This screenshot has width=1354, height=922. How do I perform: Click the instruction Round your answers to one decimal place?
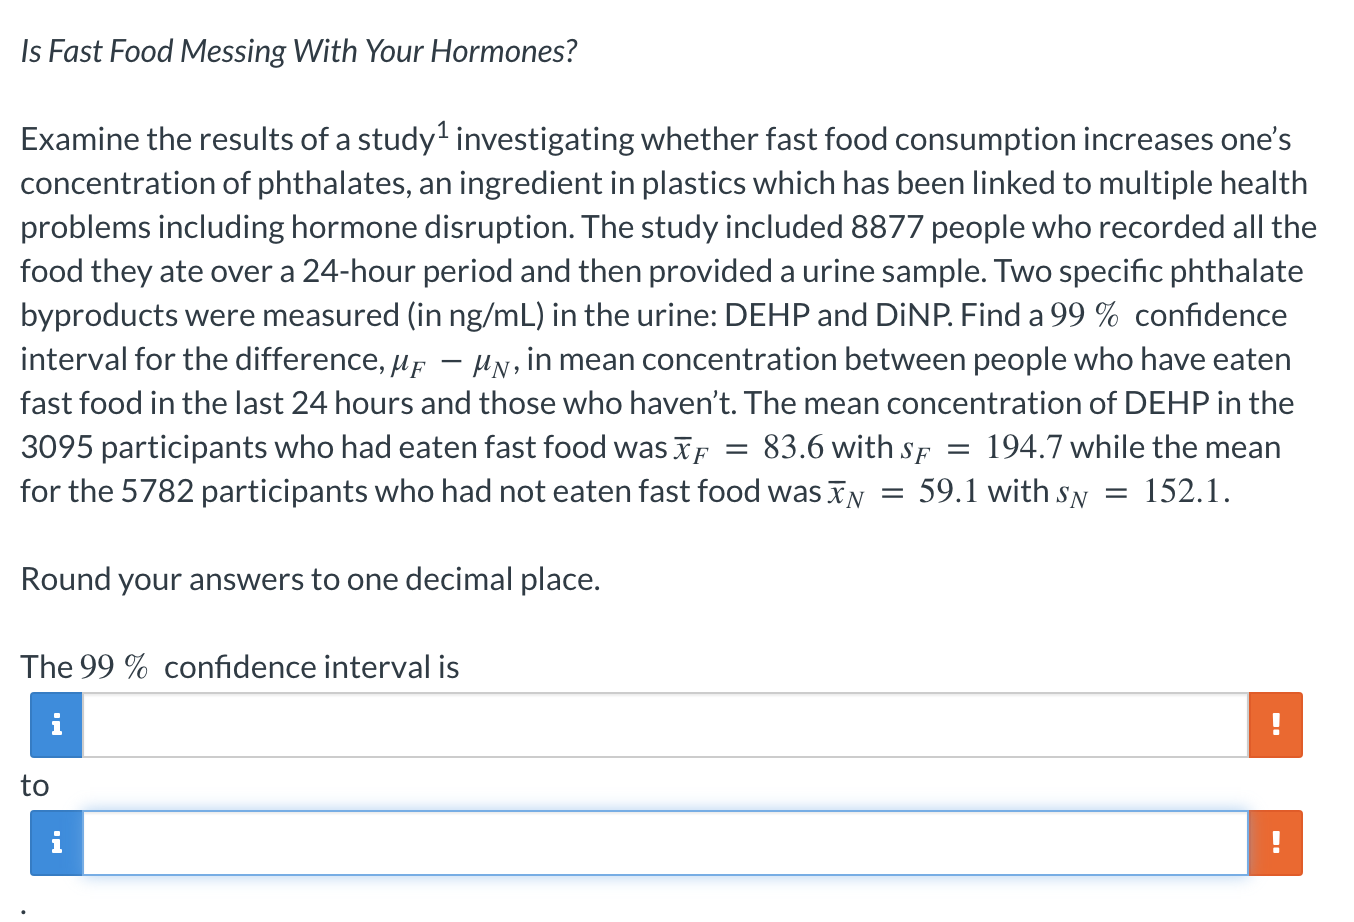pyautogui.click(x=310, y=579)
